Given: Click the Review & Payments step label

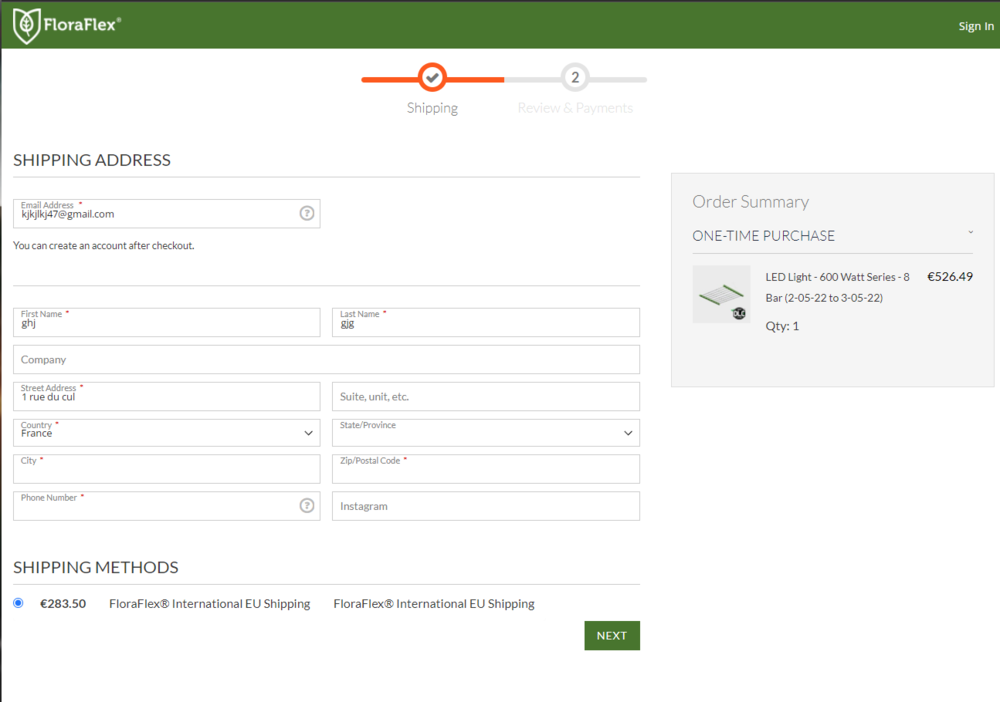Looking at the screenshot, I should point(575,108).
